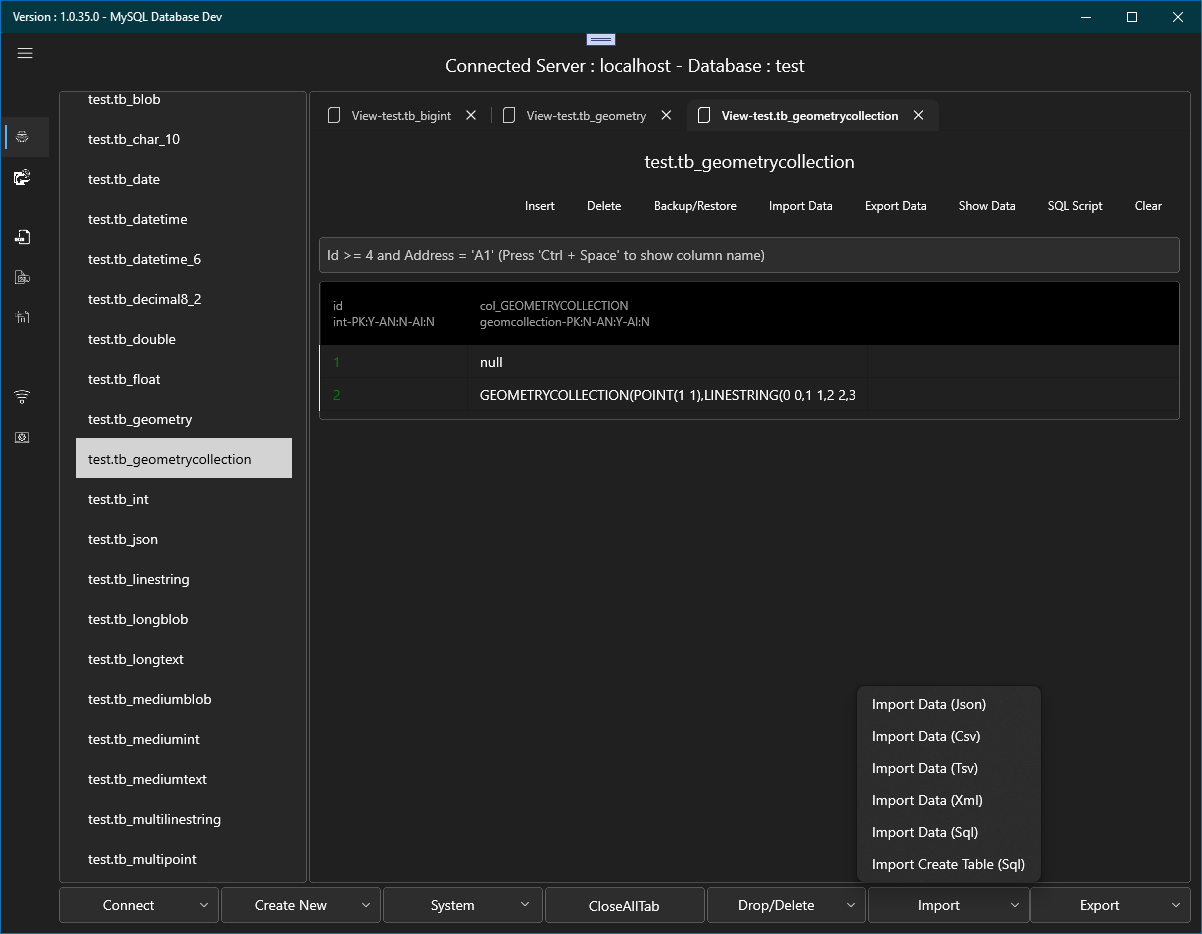Viewport: 1202px width, 934px height.
Task: Select test.tb_datetime in table list
Action: click(x=184, y=219)
